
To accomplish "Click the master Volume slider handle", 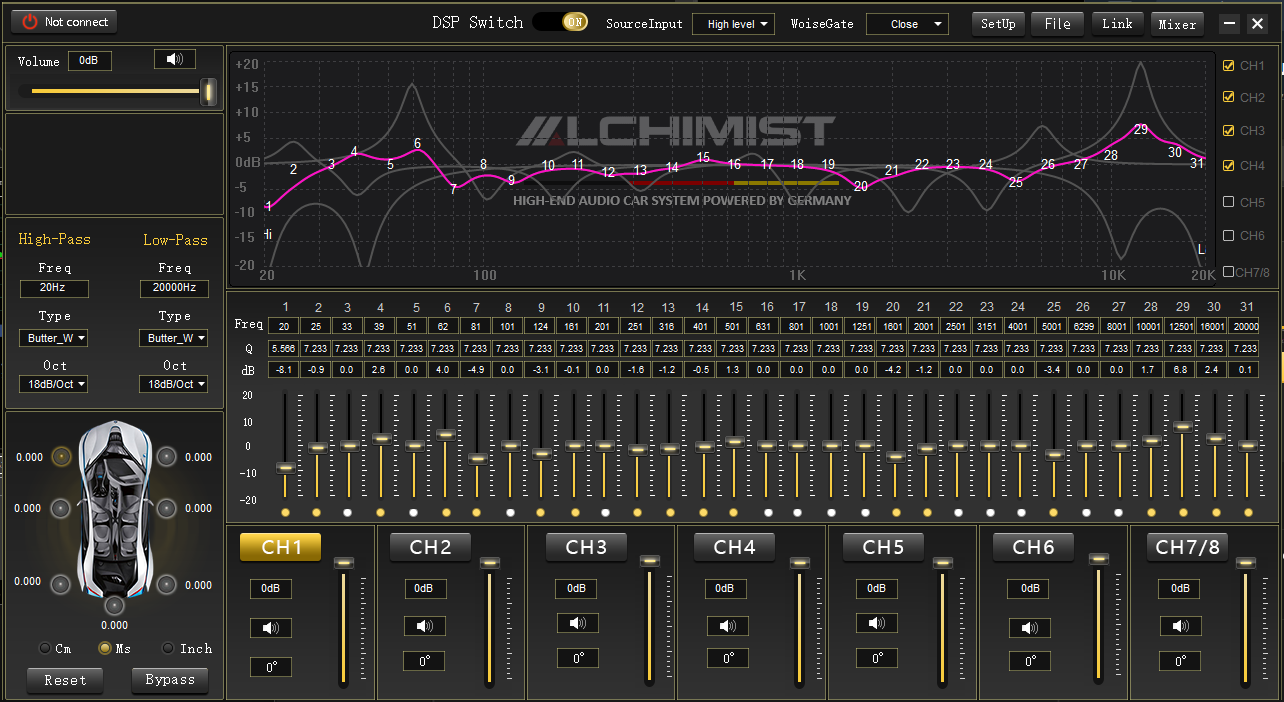I will click(208, 92).
